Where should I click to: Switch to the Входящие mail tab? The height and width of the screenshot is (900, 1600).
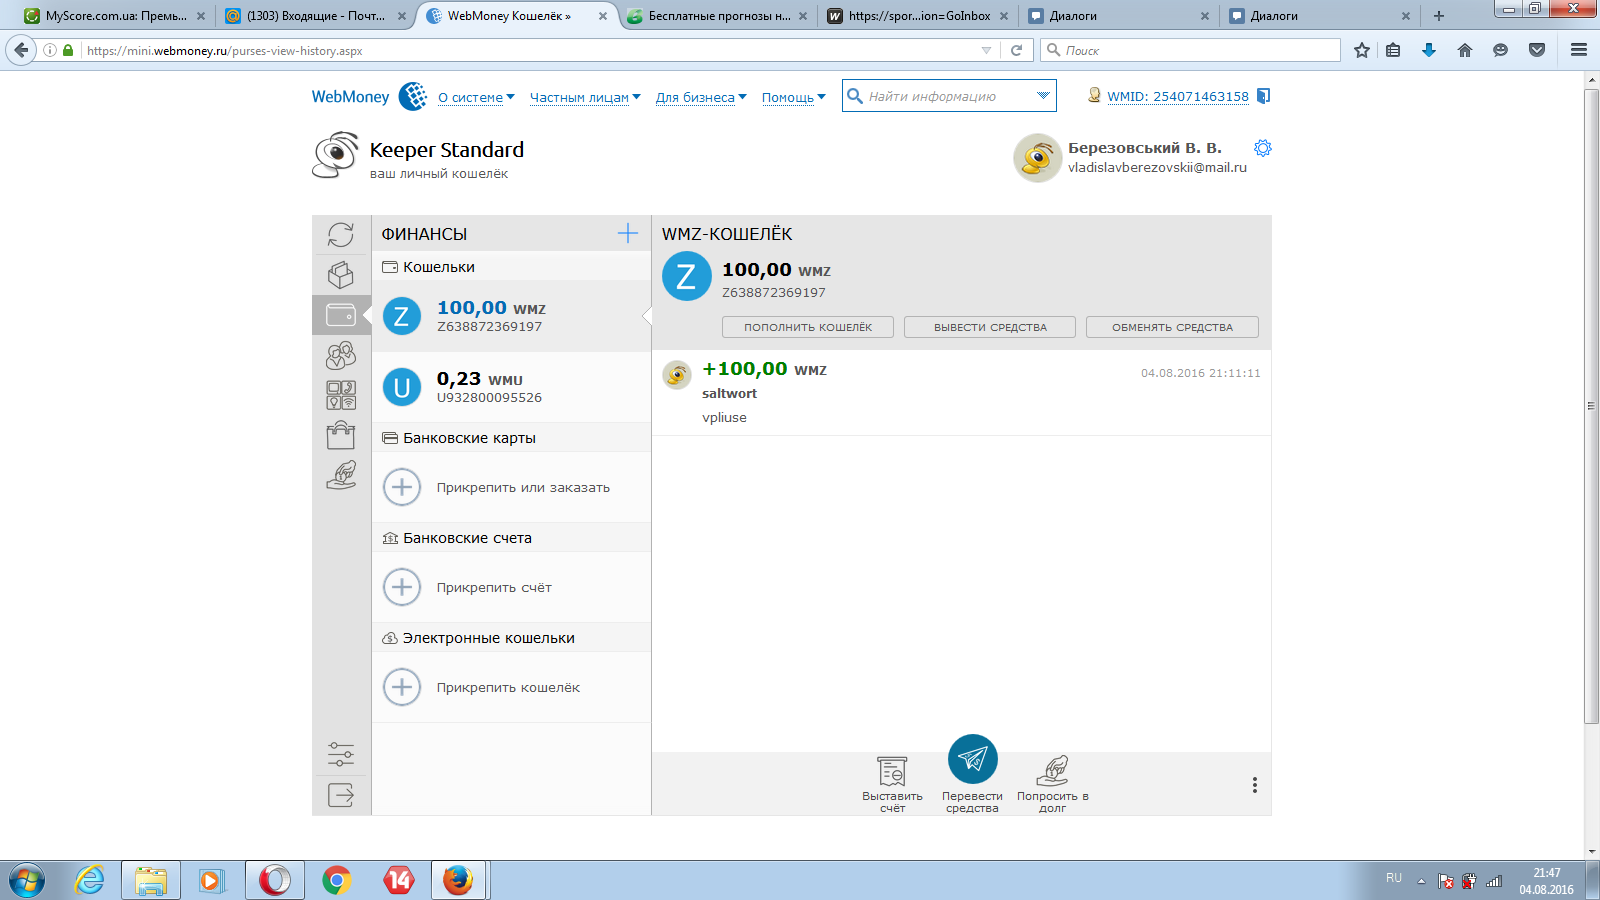(316, 16)
